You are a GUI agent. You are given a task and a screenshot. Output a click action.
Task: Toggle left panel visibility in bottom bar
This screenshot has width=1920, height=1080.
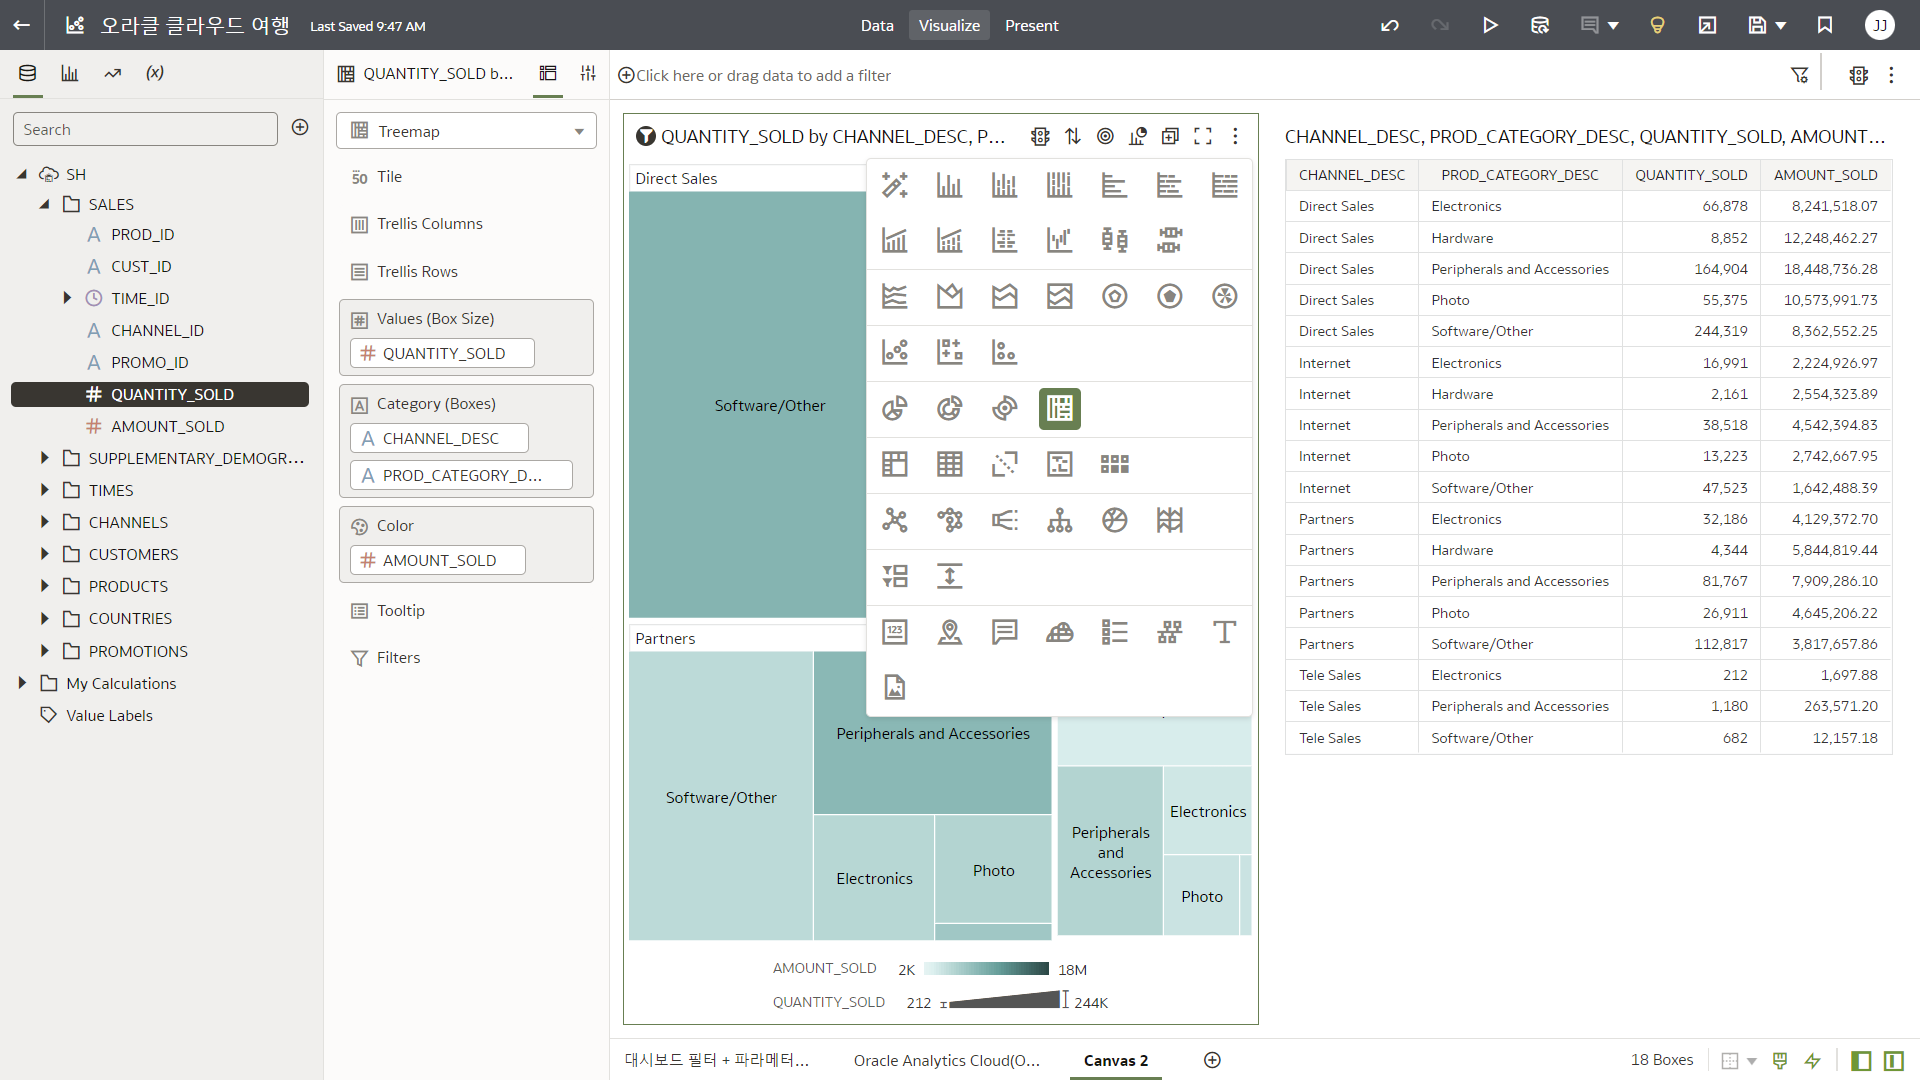click(1861, 1060)
